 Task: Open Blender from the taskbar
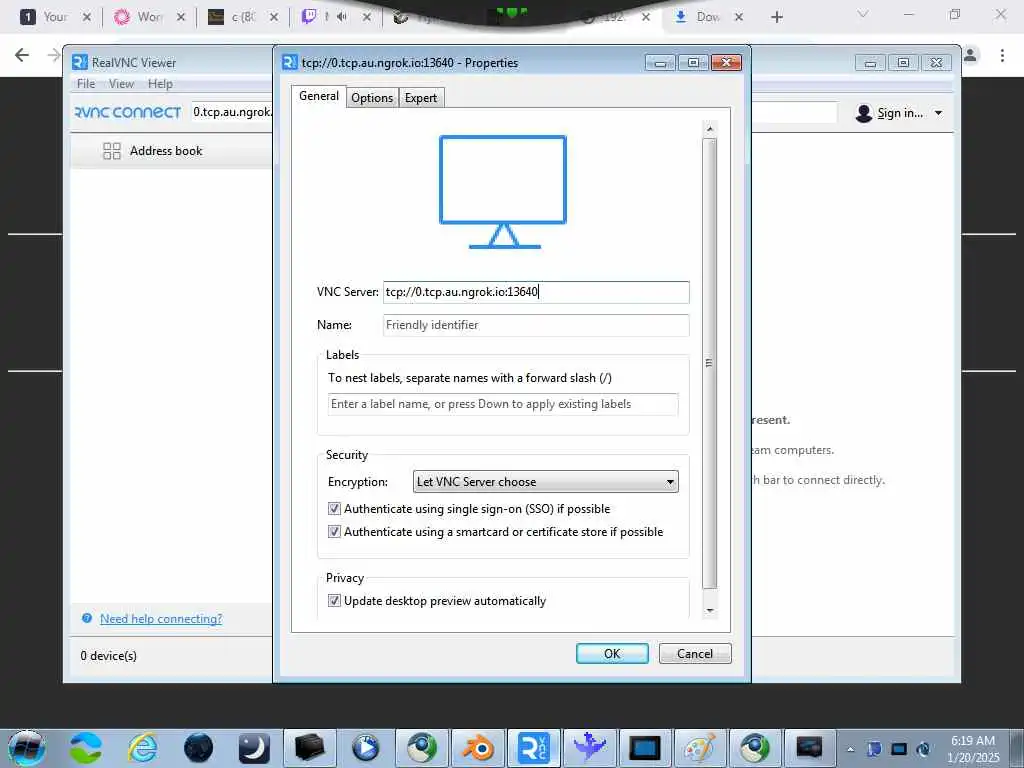click(479, 748)
